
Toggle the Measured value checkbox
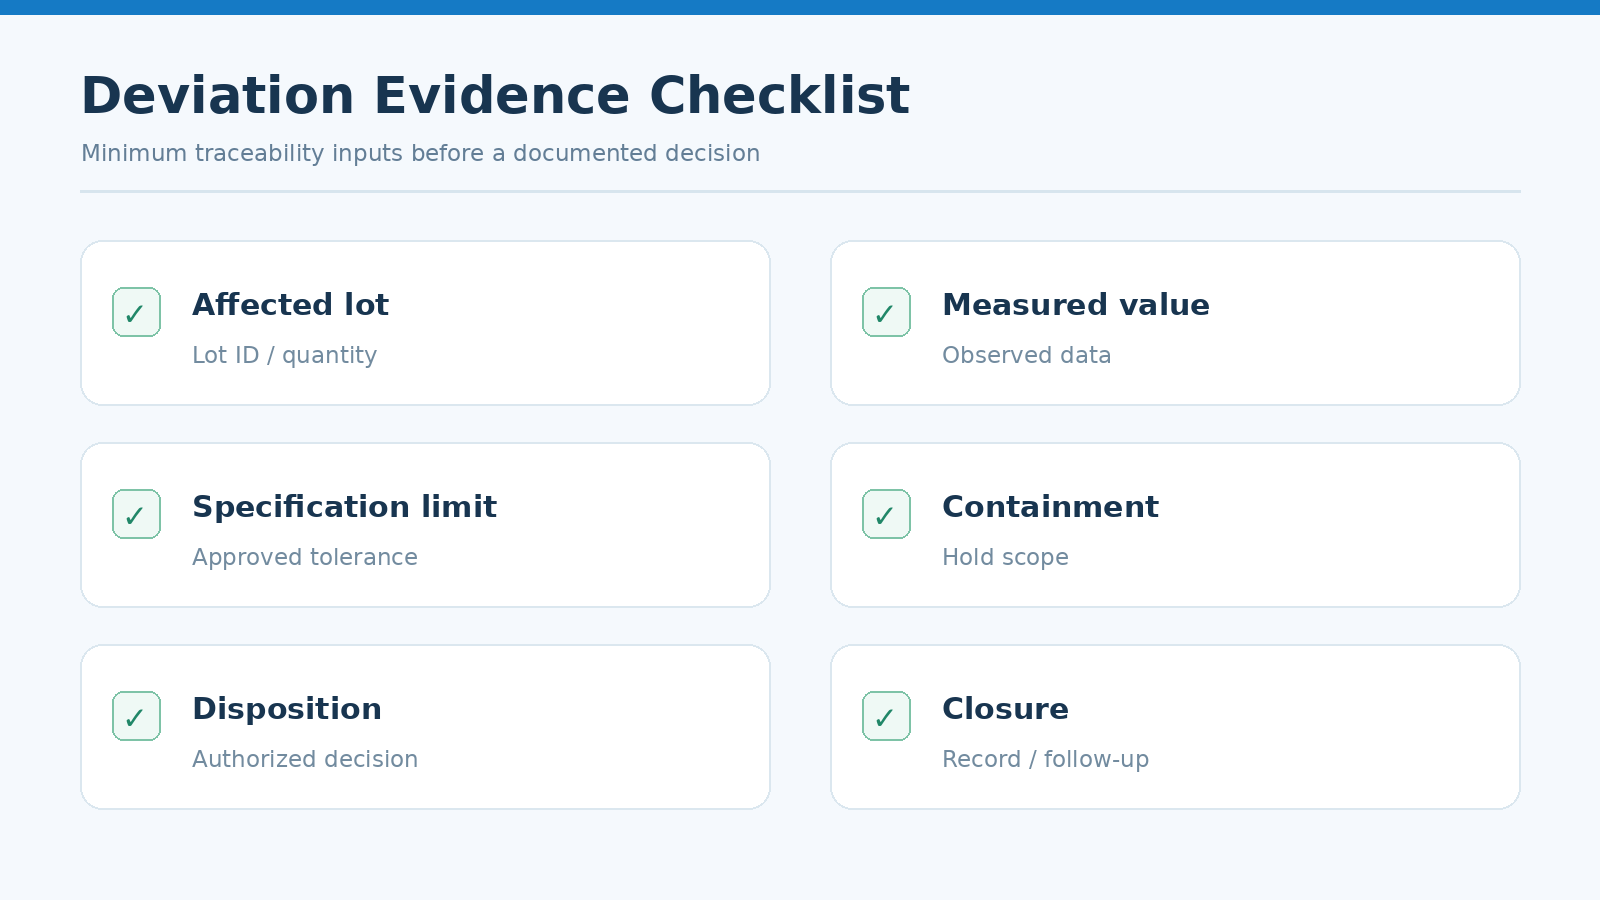pyautogui.click(x=886, y=312)
